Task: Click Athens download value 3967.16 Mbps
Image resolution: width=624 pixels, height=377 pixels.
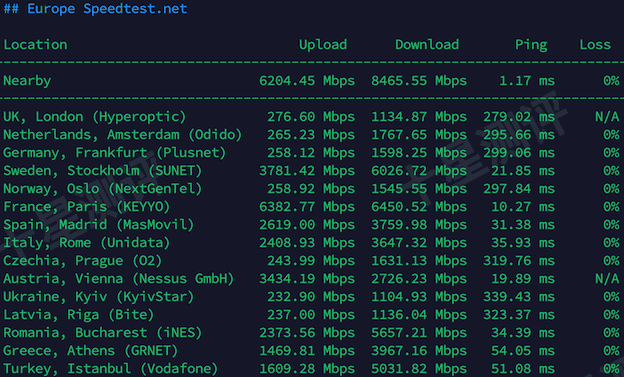Action: pyautogui.click(x=419, y=351)
